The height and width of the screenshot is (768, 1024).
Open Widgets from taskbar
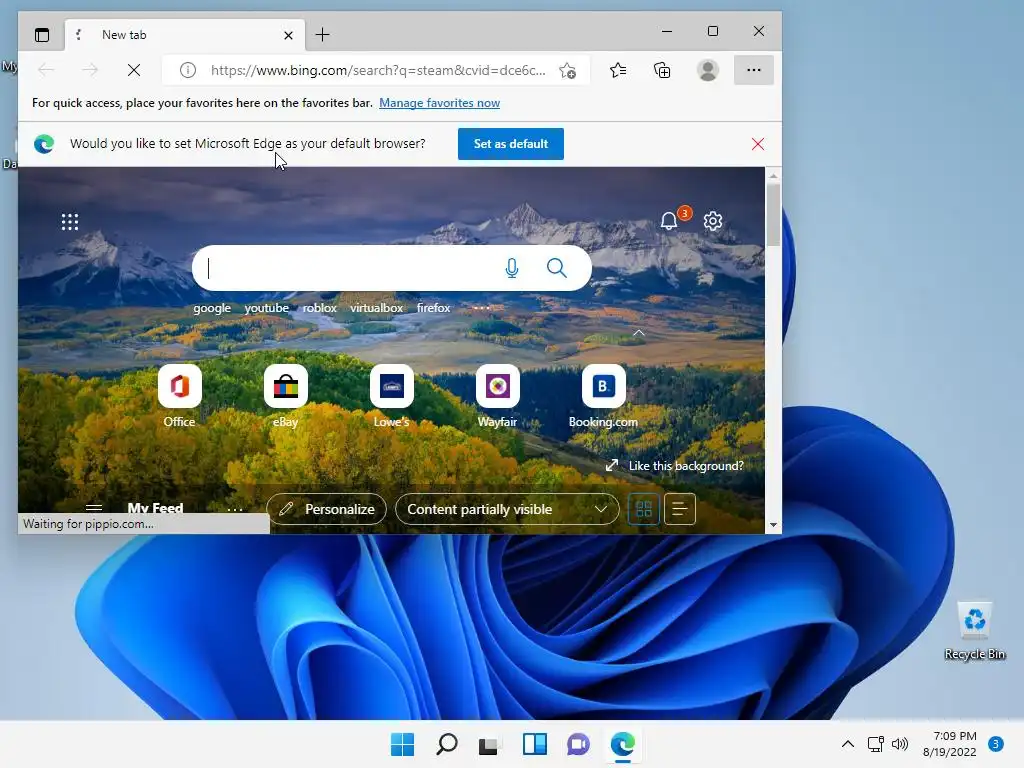[534, 744]
